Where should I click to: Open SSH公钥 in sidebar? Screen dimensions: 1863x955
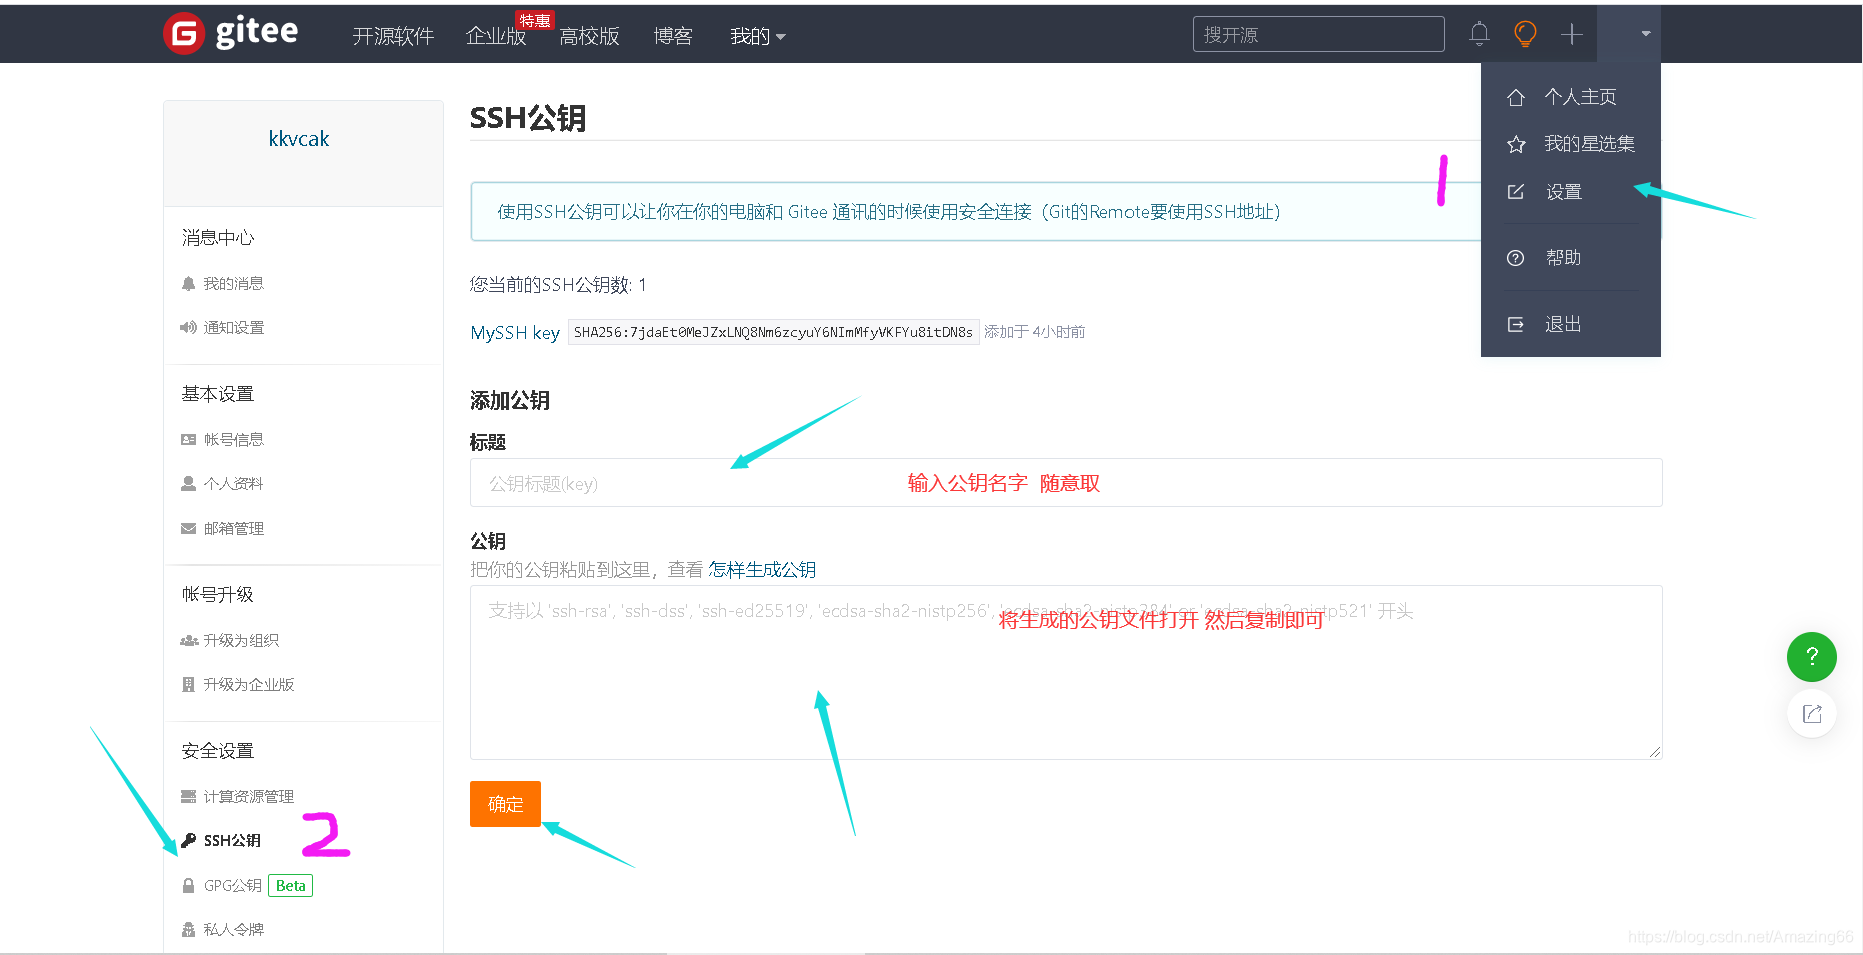tap(232, 841)
